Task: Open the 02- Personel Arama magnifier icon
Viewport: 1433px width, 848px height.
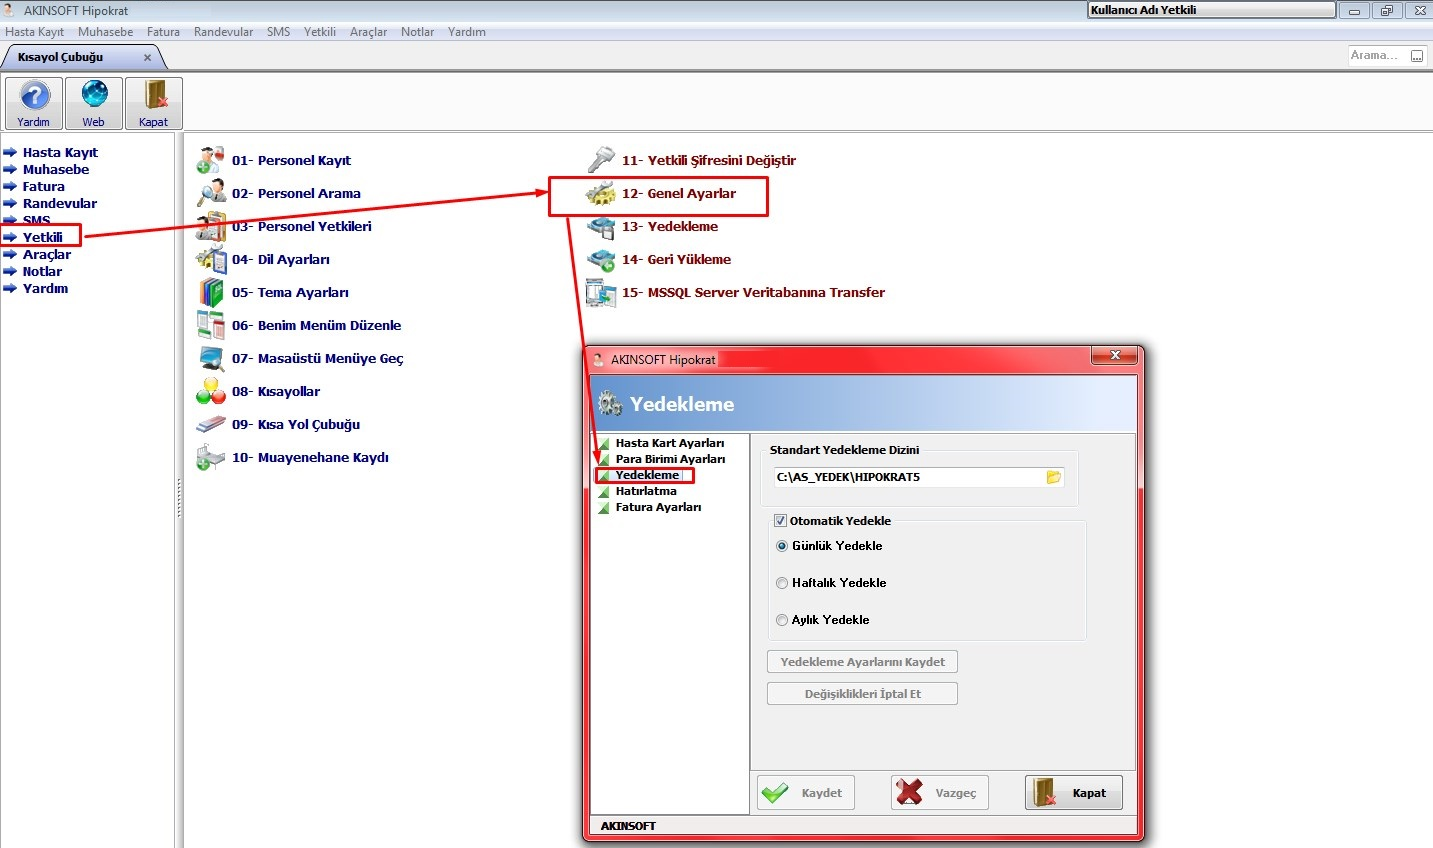Action: (210, 193)
